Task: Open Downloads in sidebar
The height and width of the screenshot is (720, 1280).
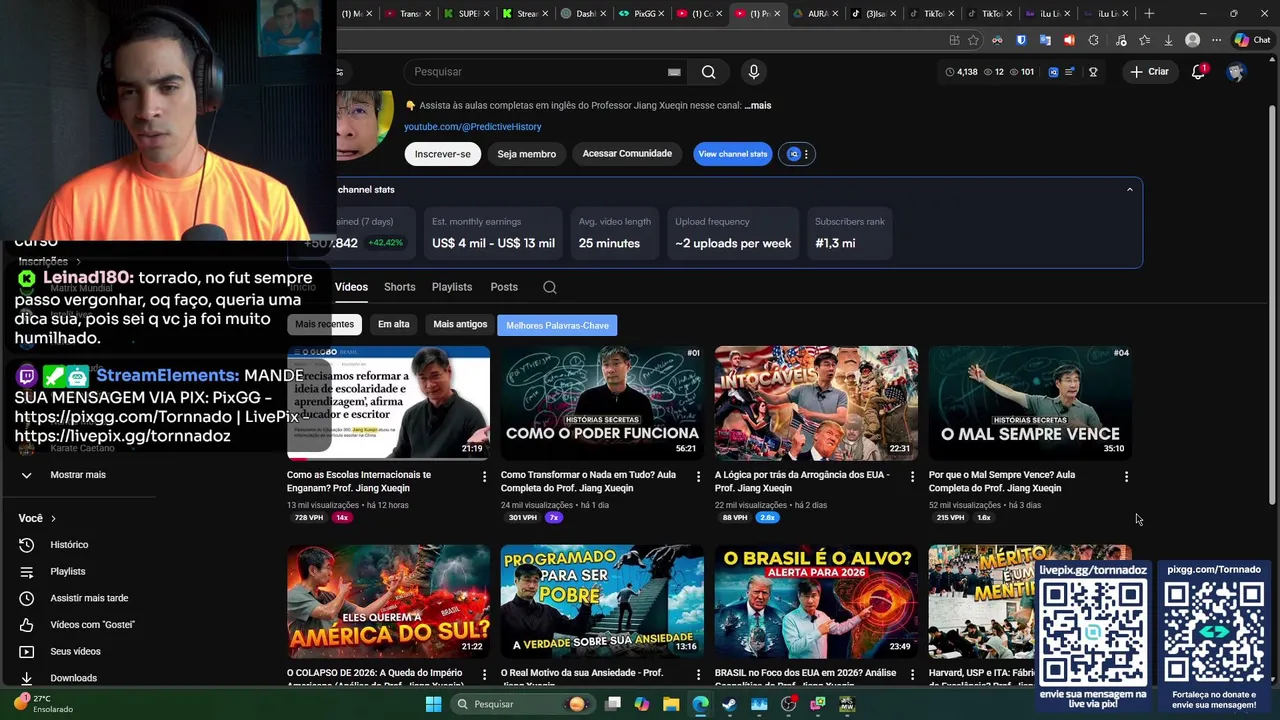Action: click(x=73, y=678)
